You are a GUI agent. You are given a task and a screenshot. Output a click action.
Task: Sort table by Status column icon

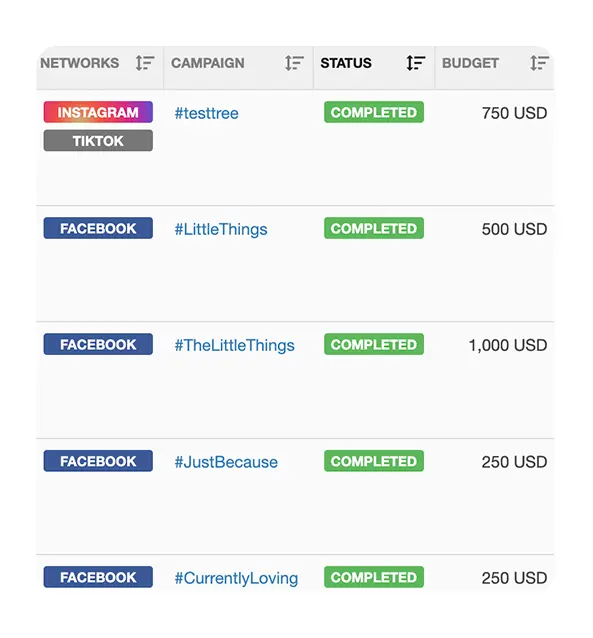point(416,63)
